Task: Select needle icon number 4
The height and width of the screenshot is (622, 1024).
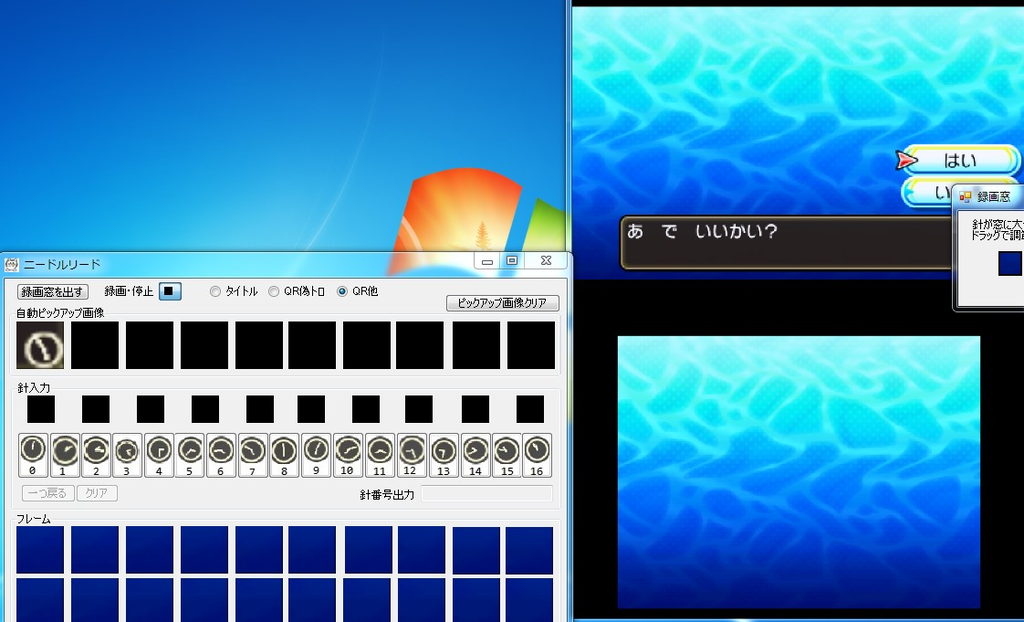Action: [x=159, y=455]
